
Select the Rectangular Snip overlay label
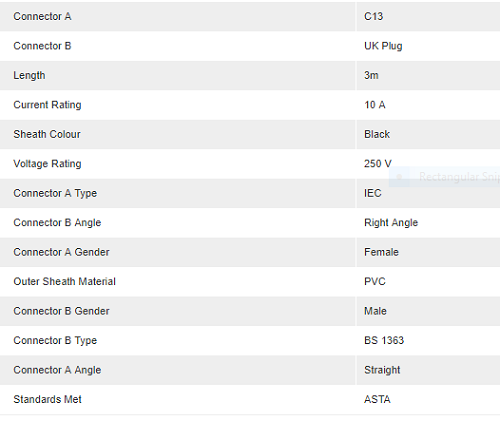coord(459,177)
